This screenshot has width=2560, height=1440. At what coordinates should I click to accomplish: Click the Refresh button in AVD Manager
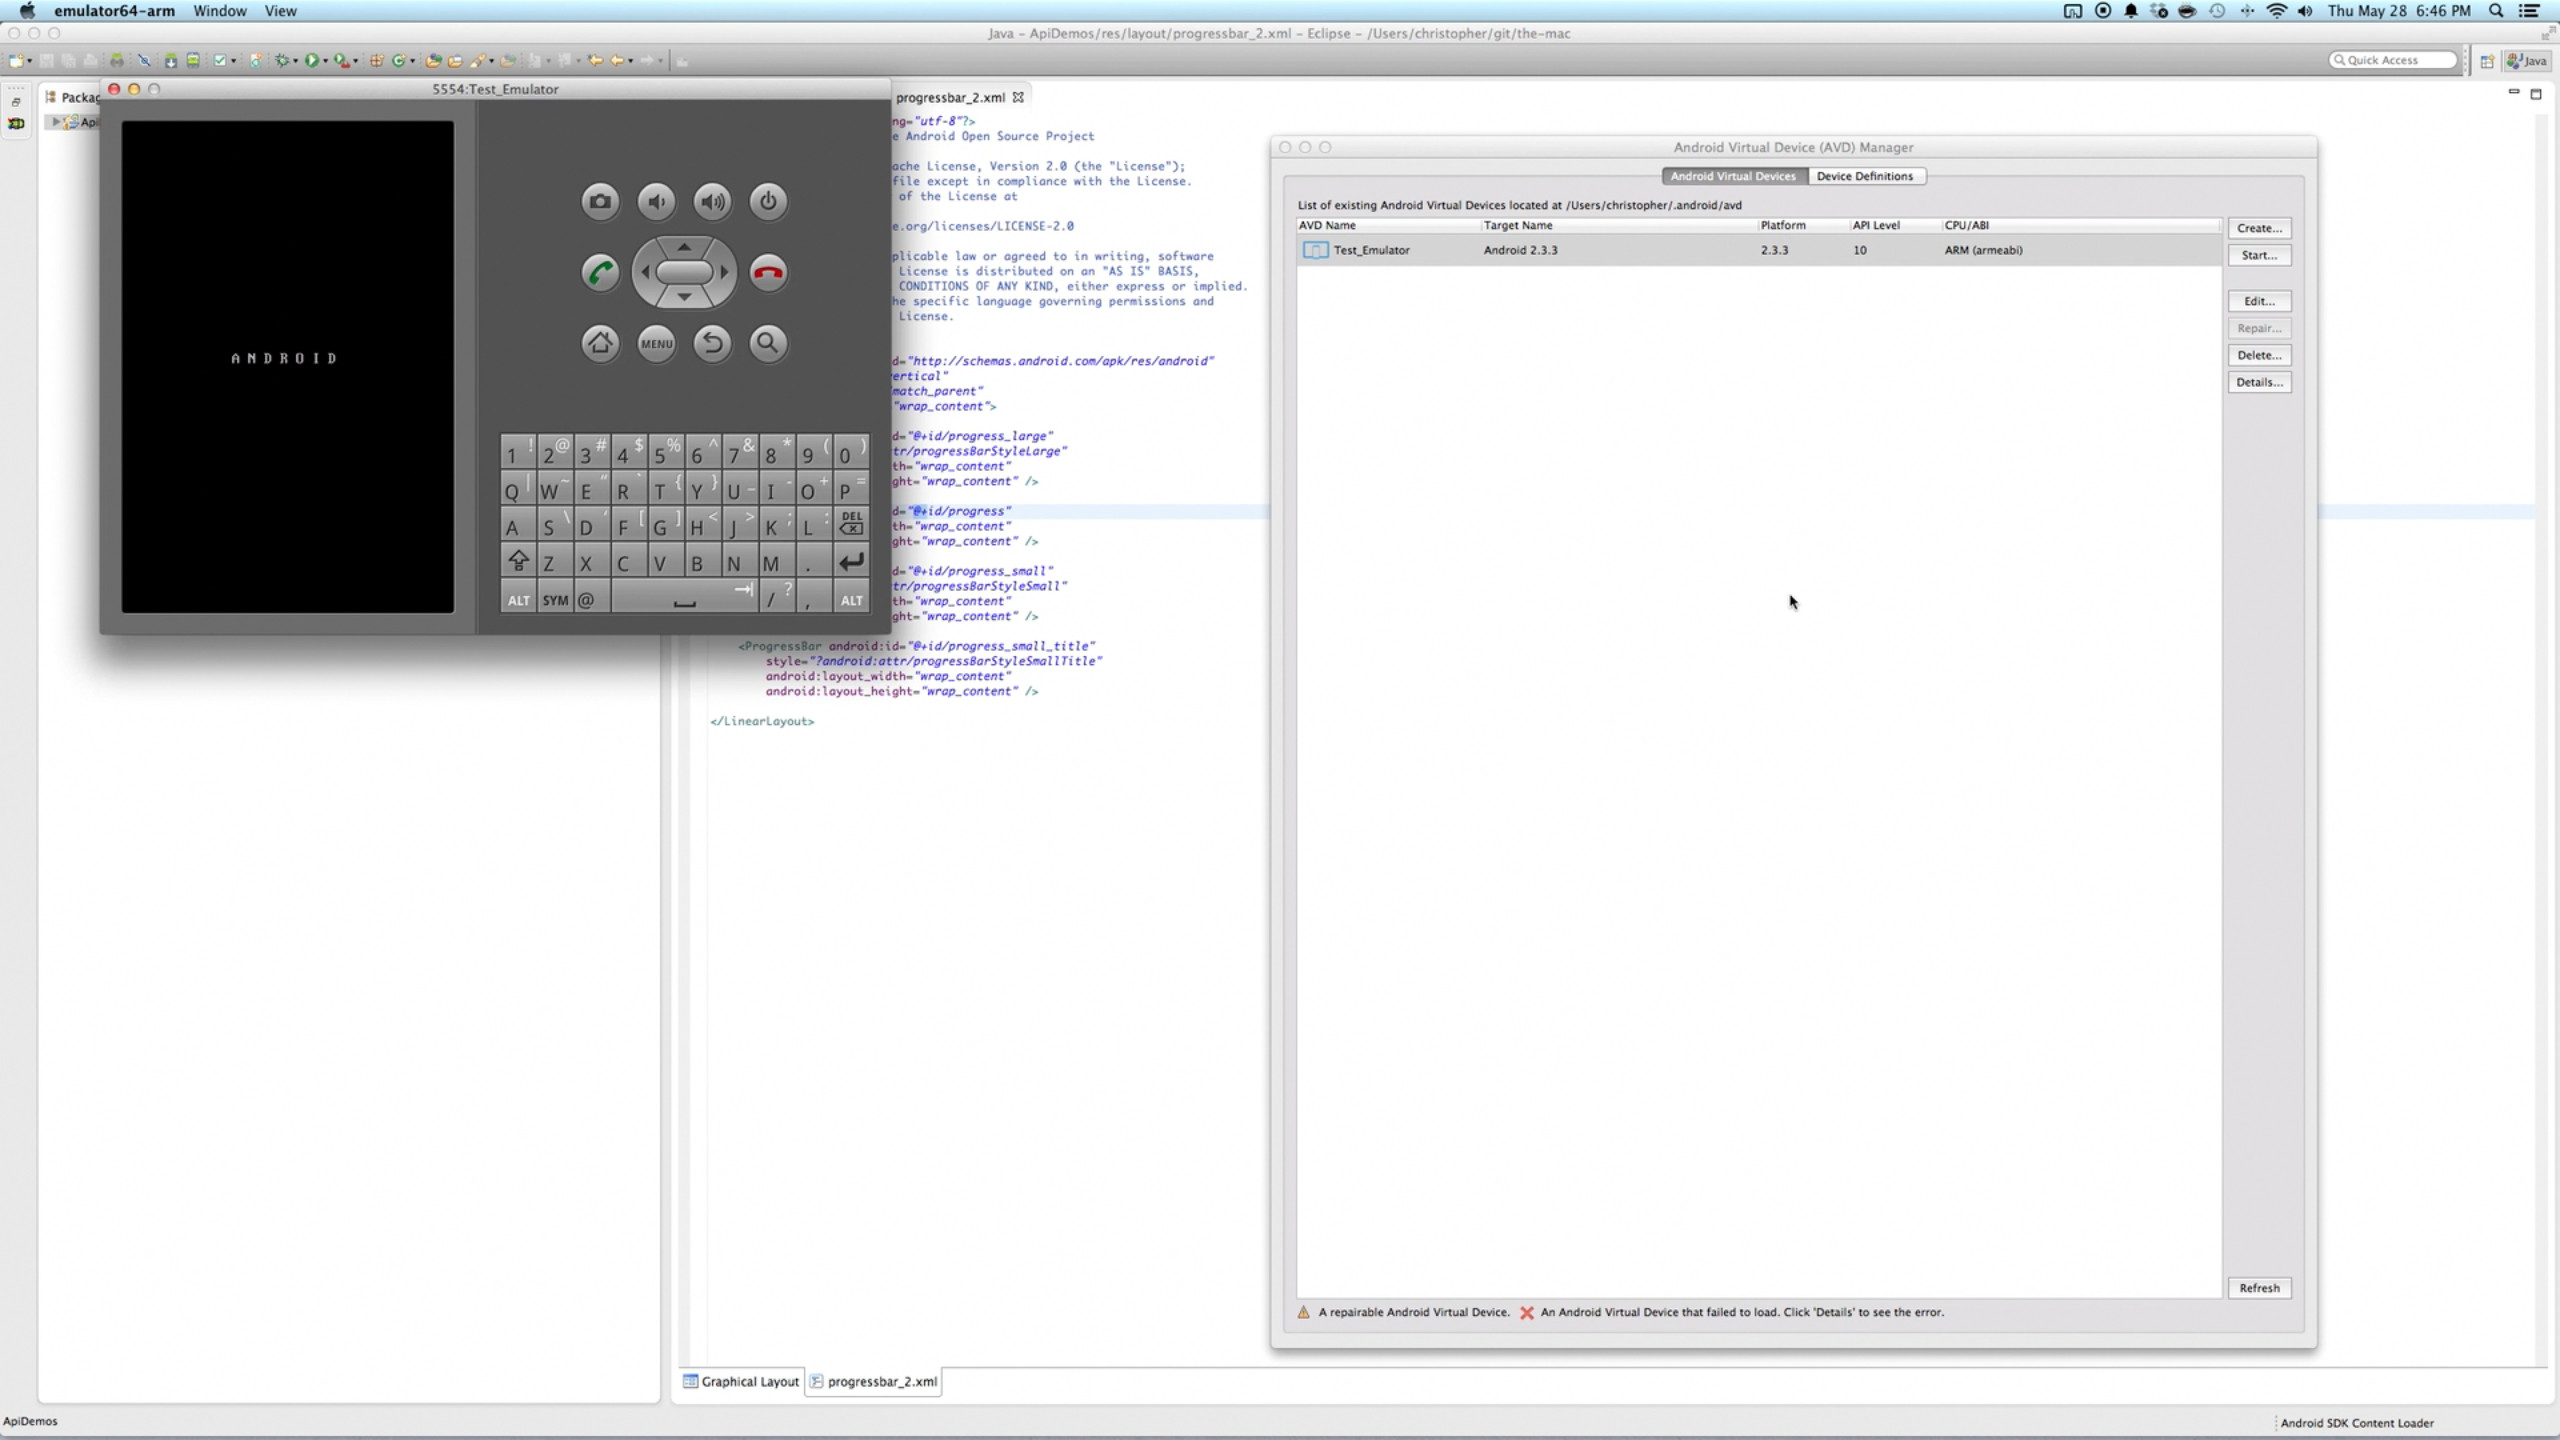point(2259,1288)
